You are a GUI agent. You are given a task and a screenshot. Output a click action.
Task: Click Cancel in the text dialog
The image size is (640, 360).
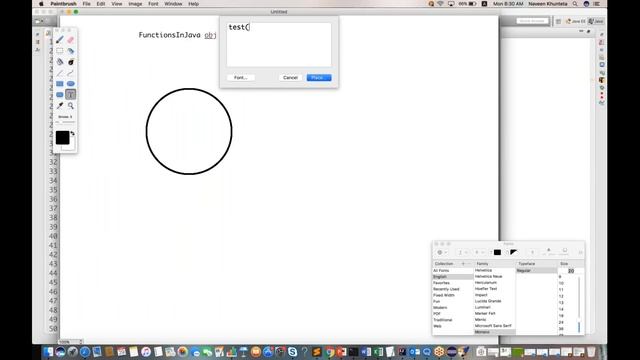click(290, 78)
